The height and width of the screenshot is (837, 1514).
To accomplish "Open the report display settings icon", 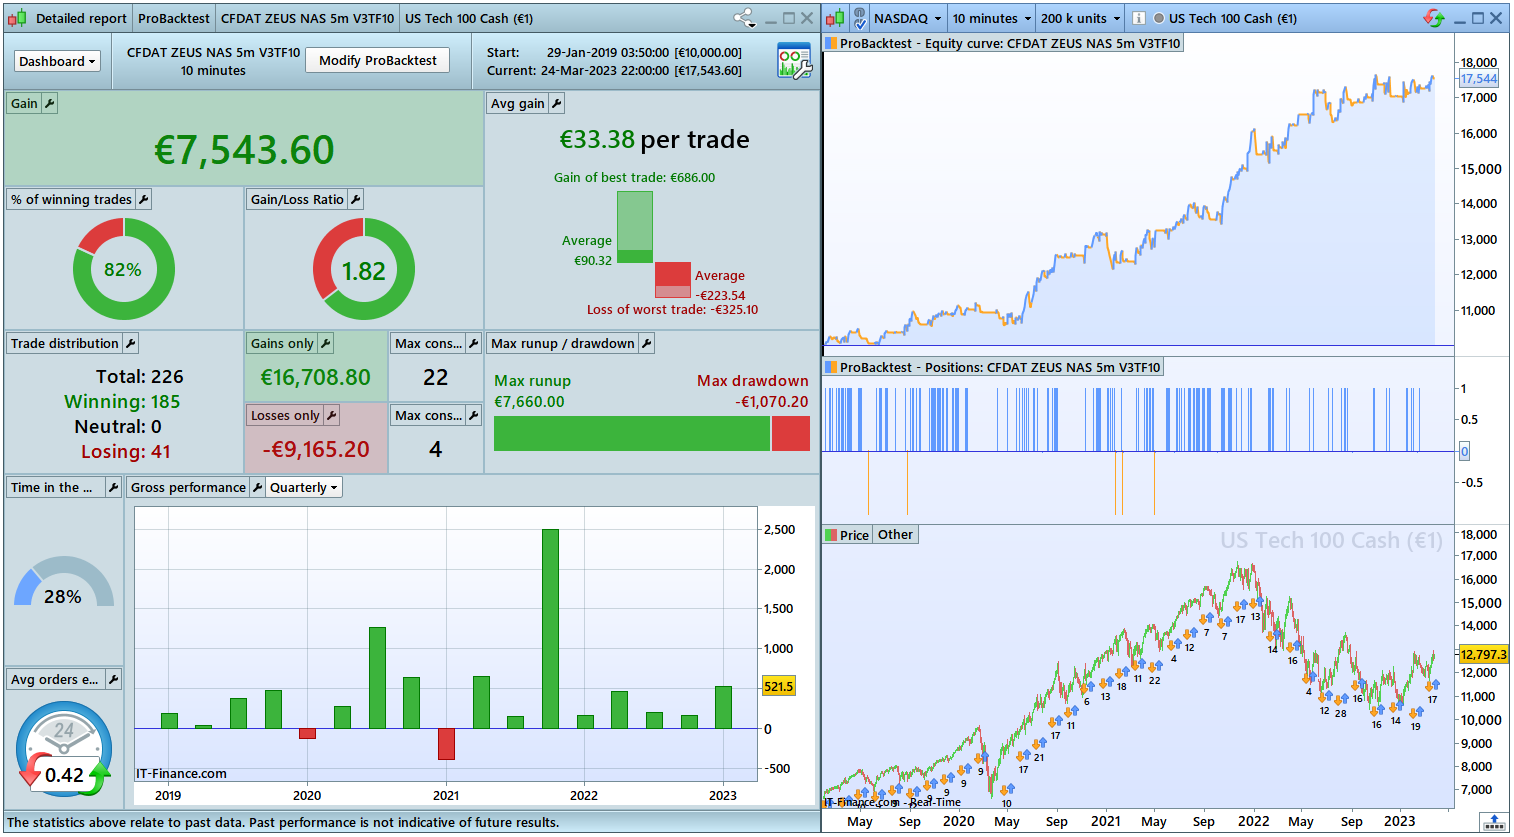I will tap(794, 61).
